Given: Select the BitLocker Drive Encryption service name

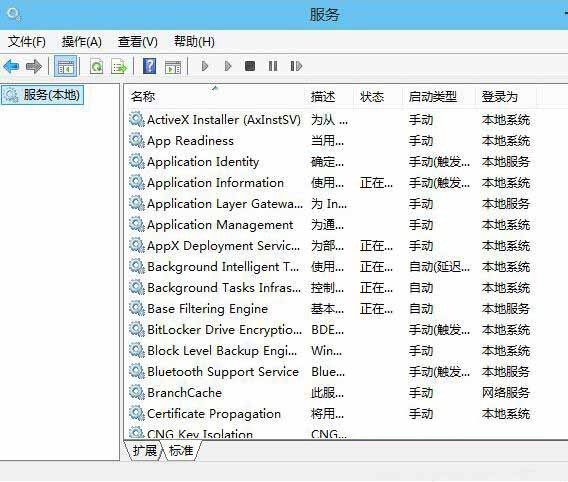Looking at the screenshot, I should (225, 330).
